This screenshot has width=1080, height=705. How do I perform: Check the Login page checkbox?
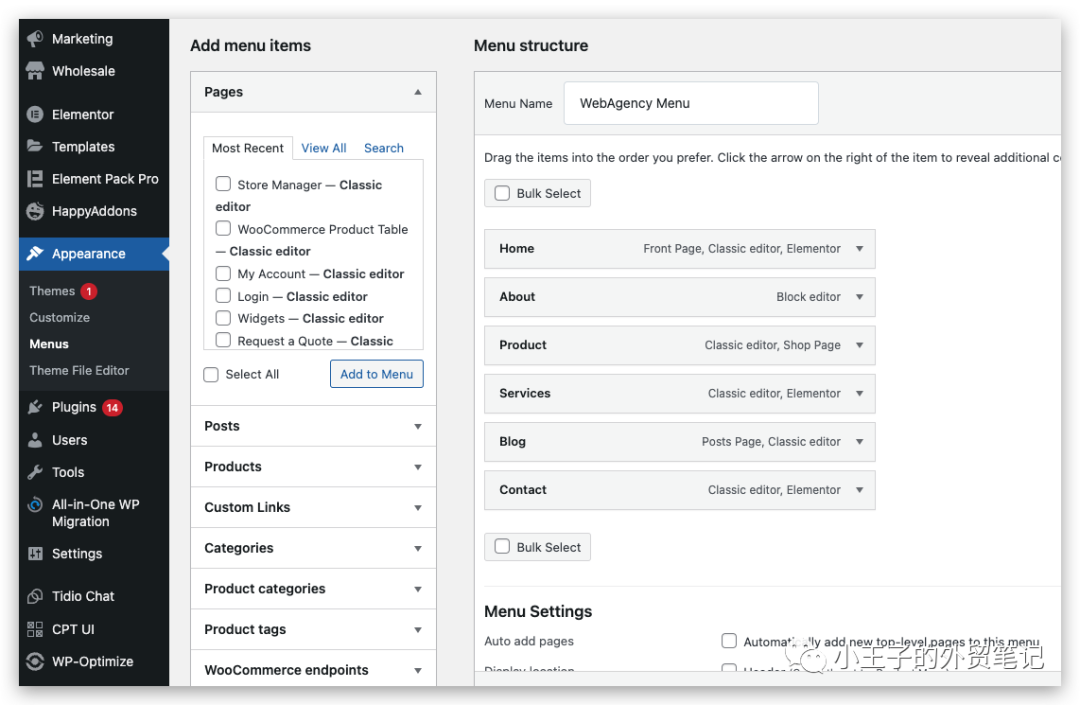click(x=223, y=296)
